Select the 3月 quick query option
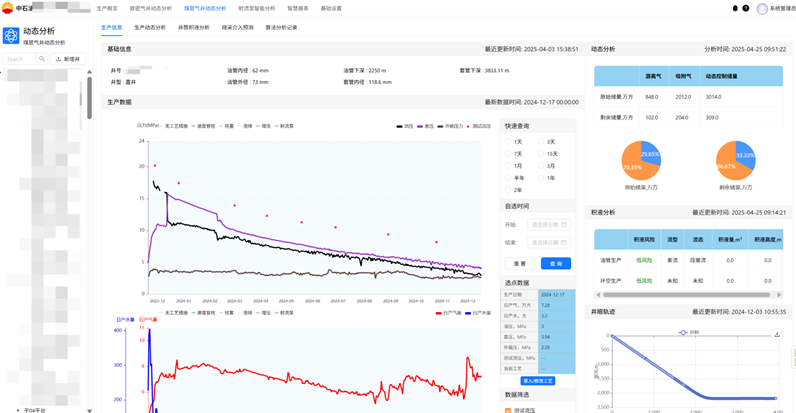This screenshot has height=413, width=796. pyautogui.click(x=547, y=166)
